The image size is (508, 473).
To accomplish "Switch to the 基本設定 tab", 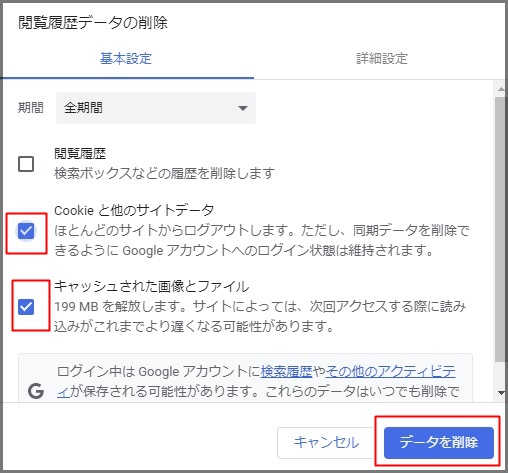I will coord(126,58).
